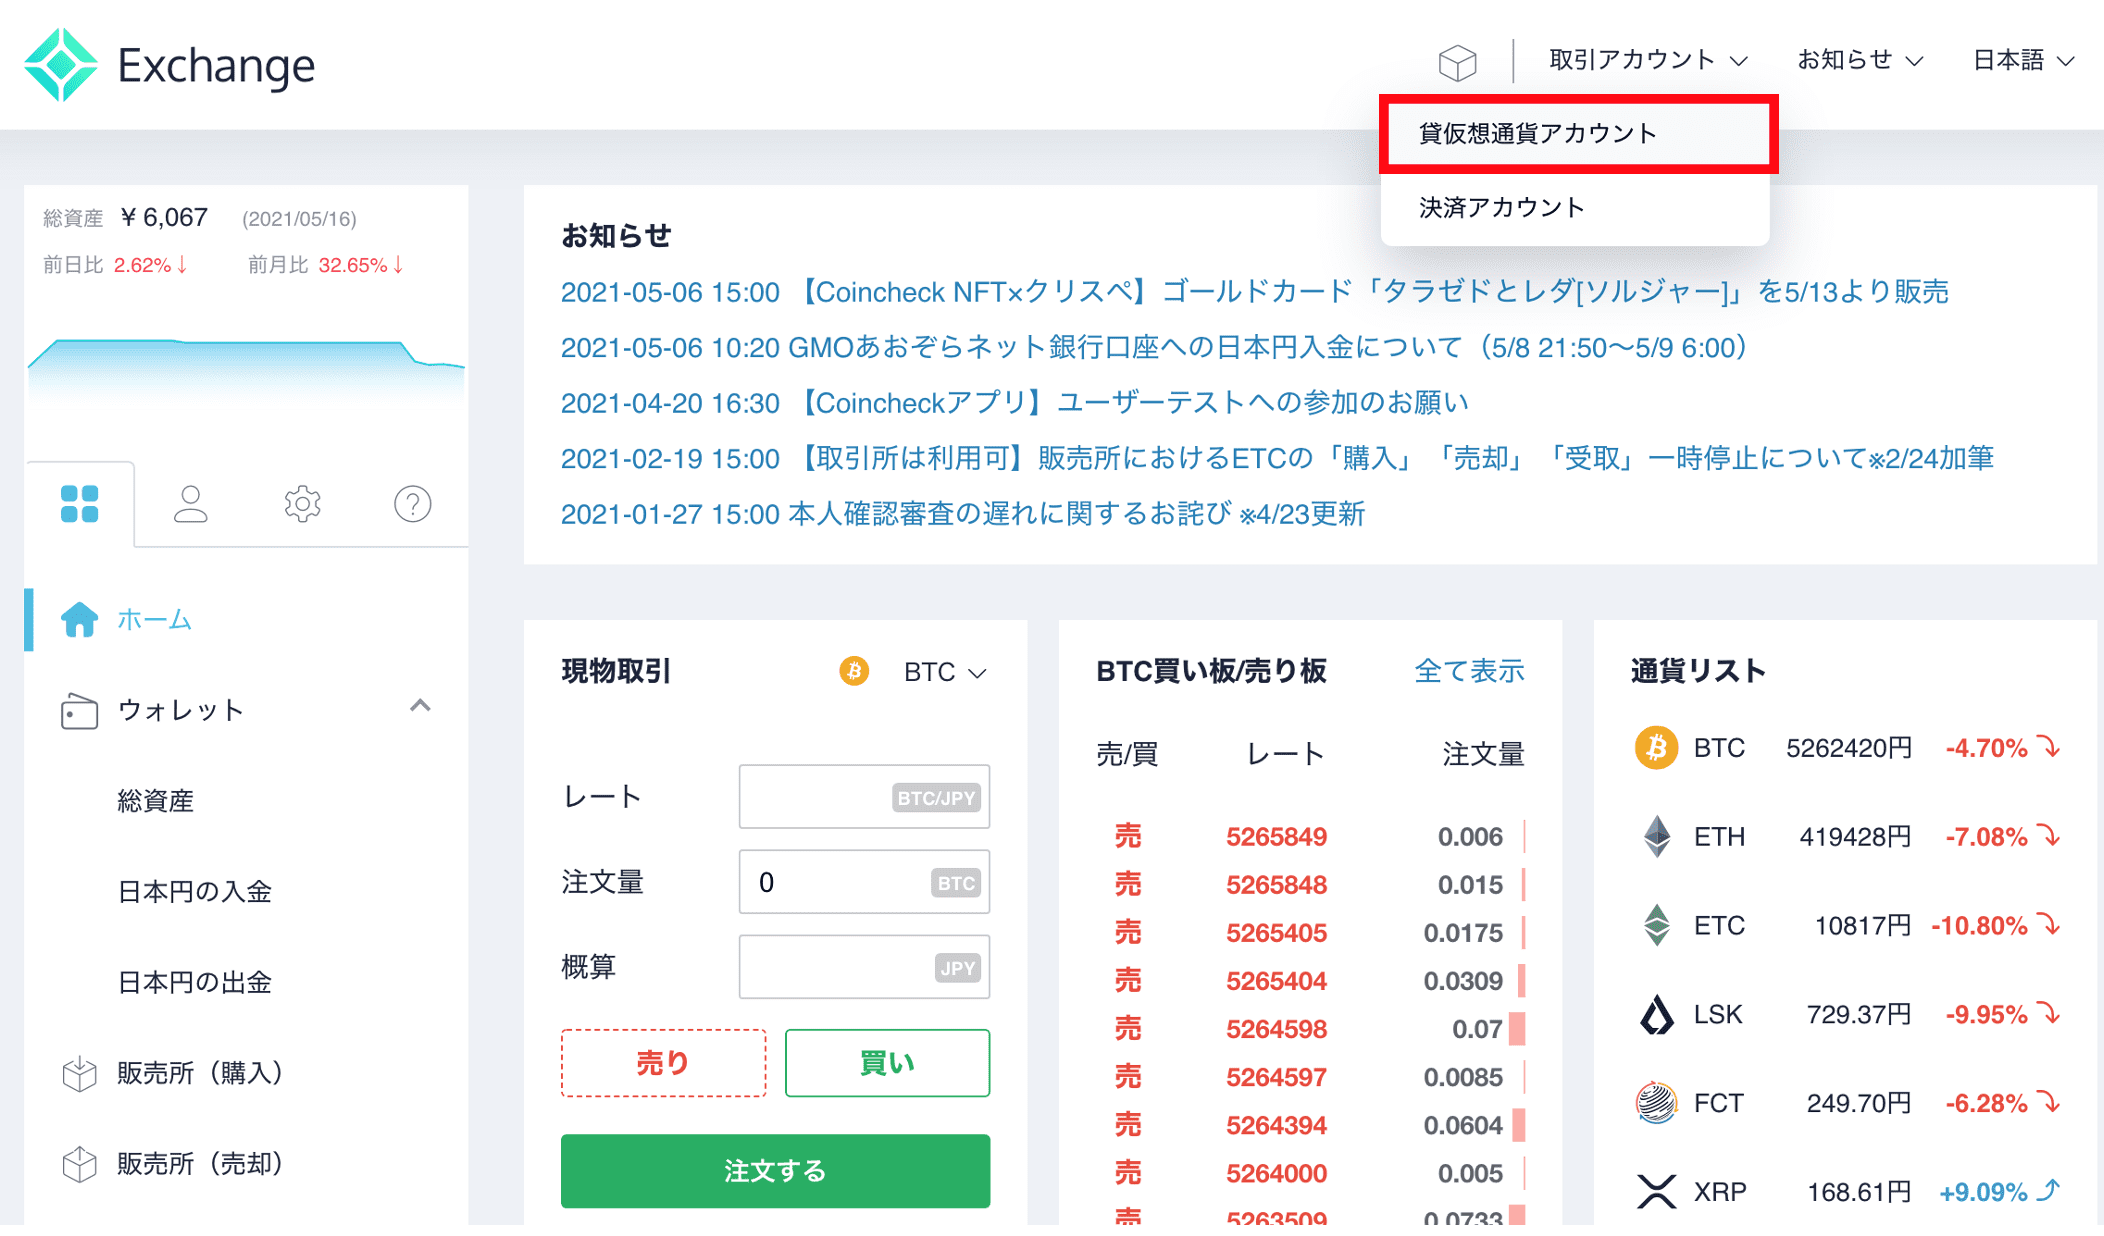
Task: Click the FCT Factom coin icon
Action: 1656,1103
